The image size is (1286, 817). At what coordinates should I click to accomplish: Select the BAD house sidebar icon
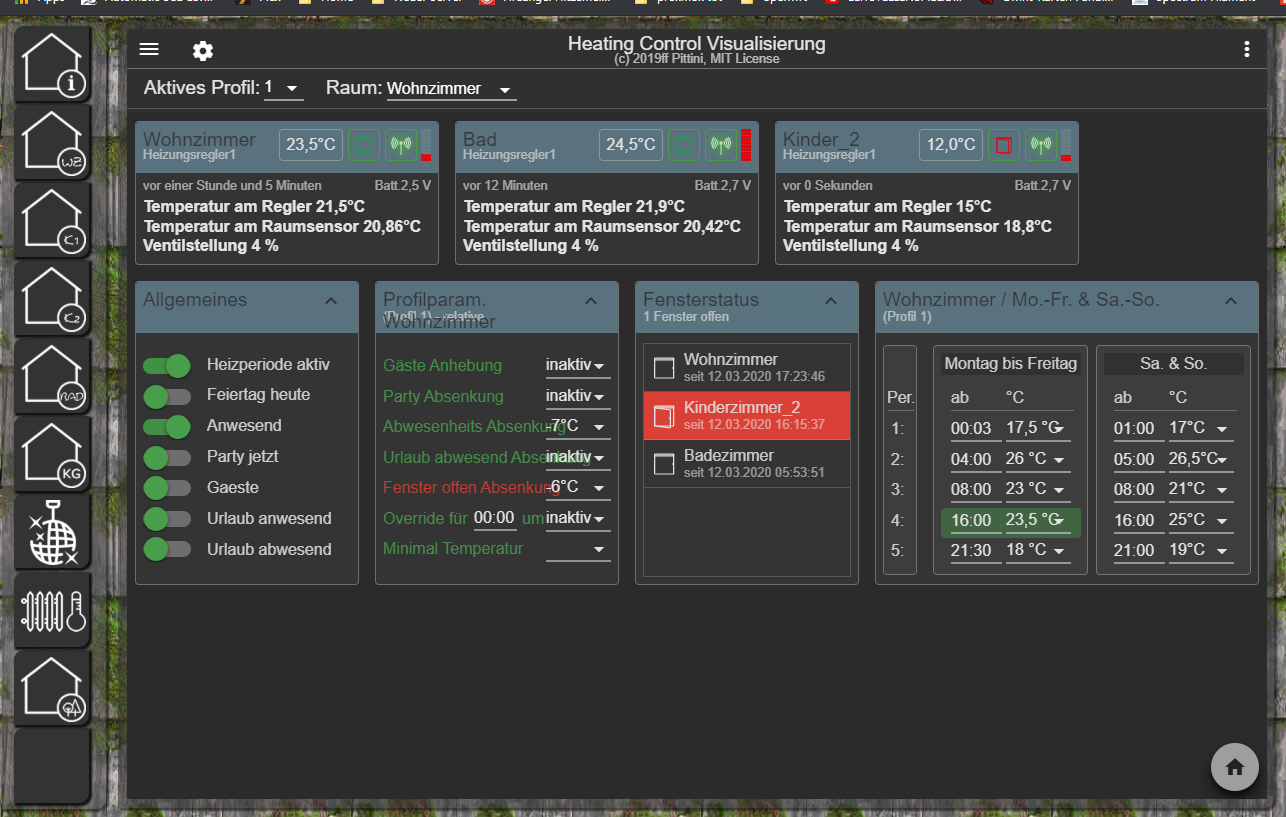click(53, 378)
